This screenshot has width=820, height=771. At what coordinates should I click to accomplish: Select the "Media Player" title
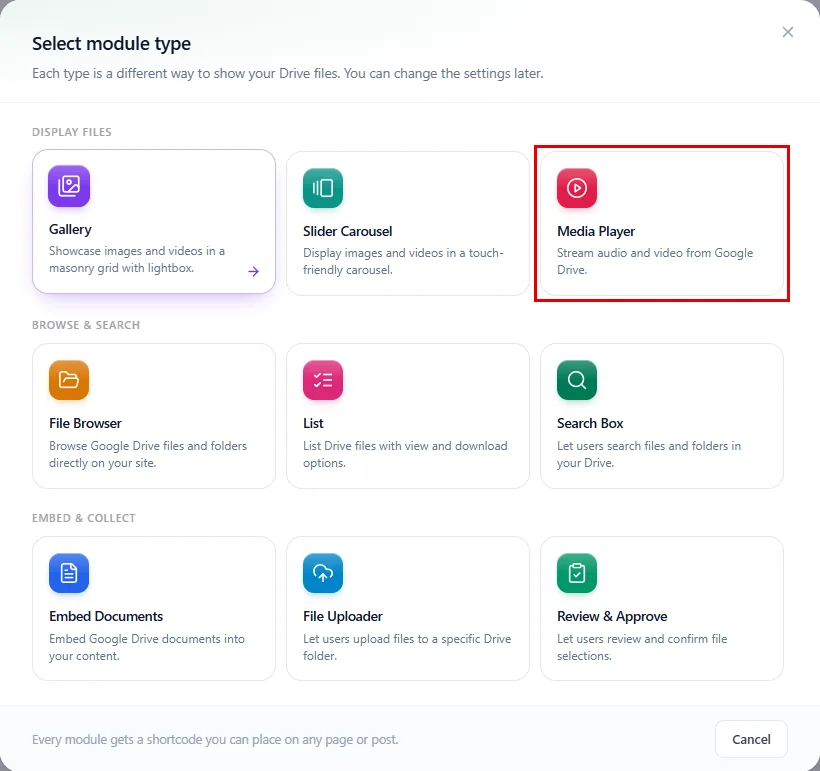tap(596, 231)
